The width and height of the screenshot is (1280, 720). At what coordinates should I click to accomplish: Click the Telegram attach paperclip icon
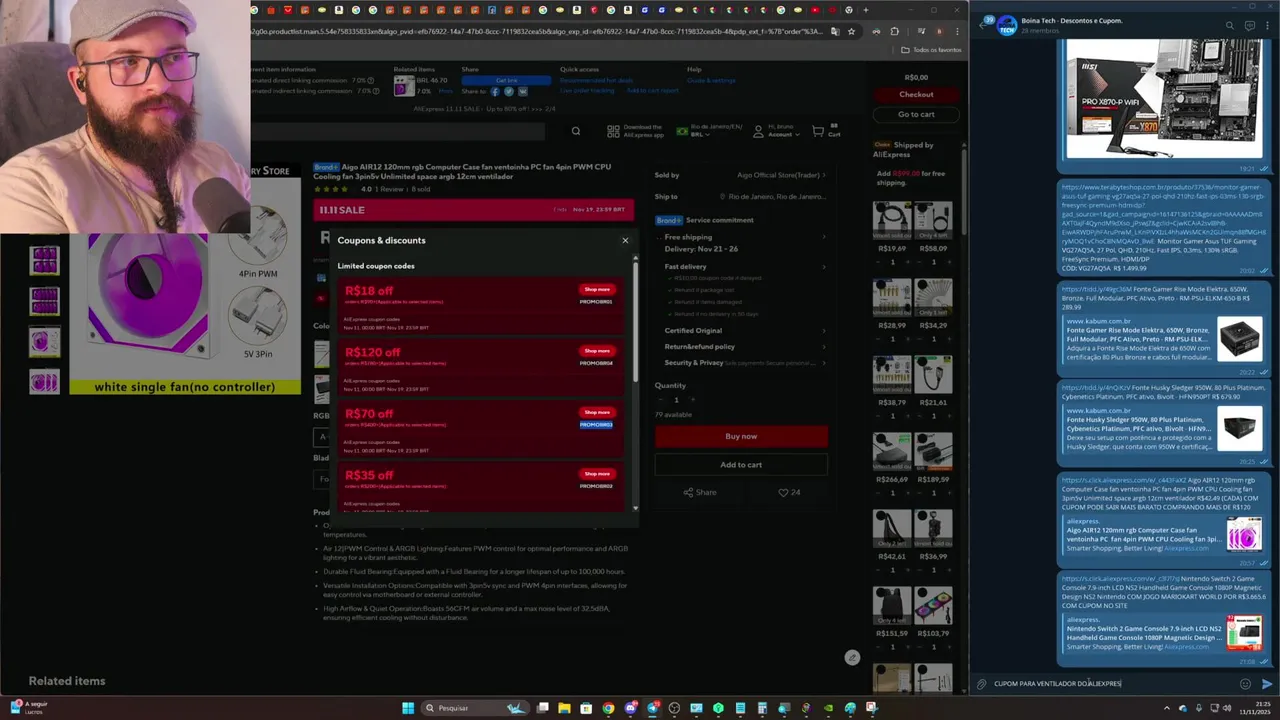(x=982, y=684)
